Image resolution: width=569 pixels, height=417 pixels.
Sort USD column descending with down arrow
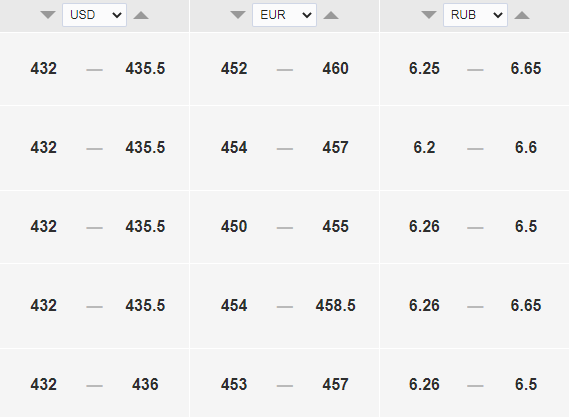tap(48, 15)
